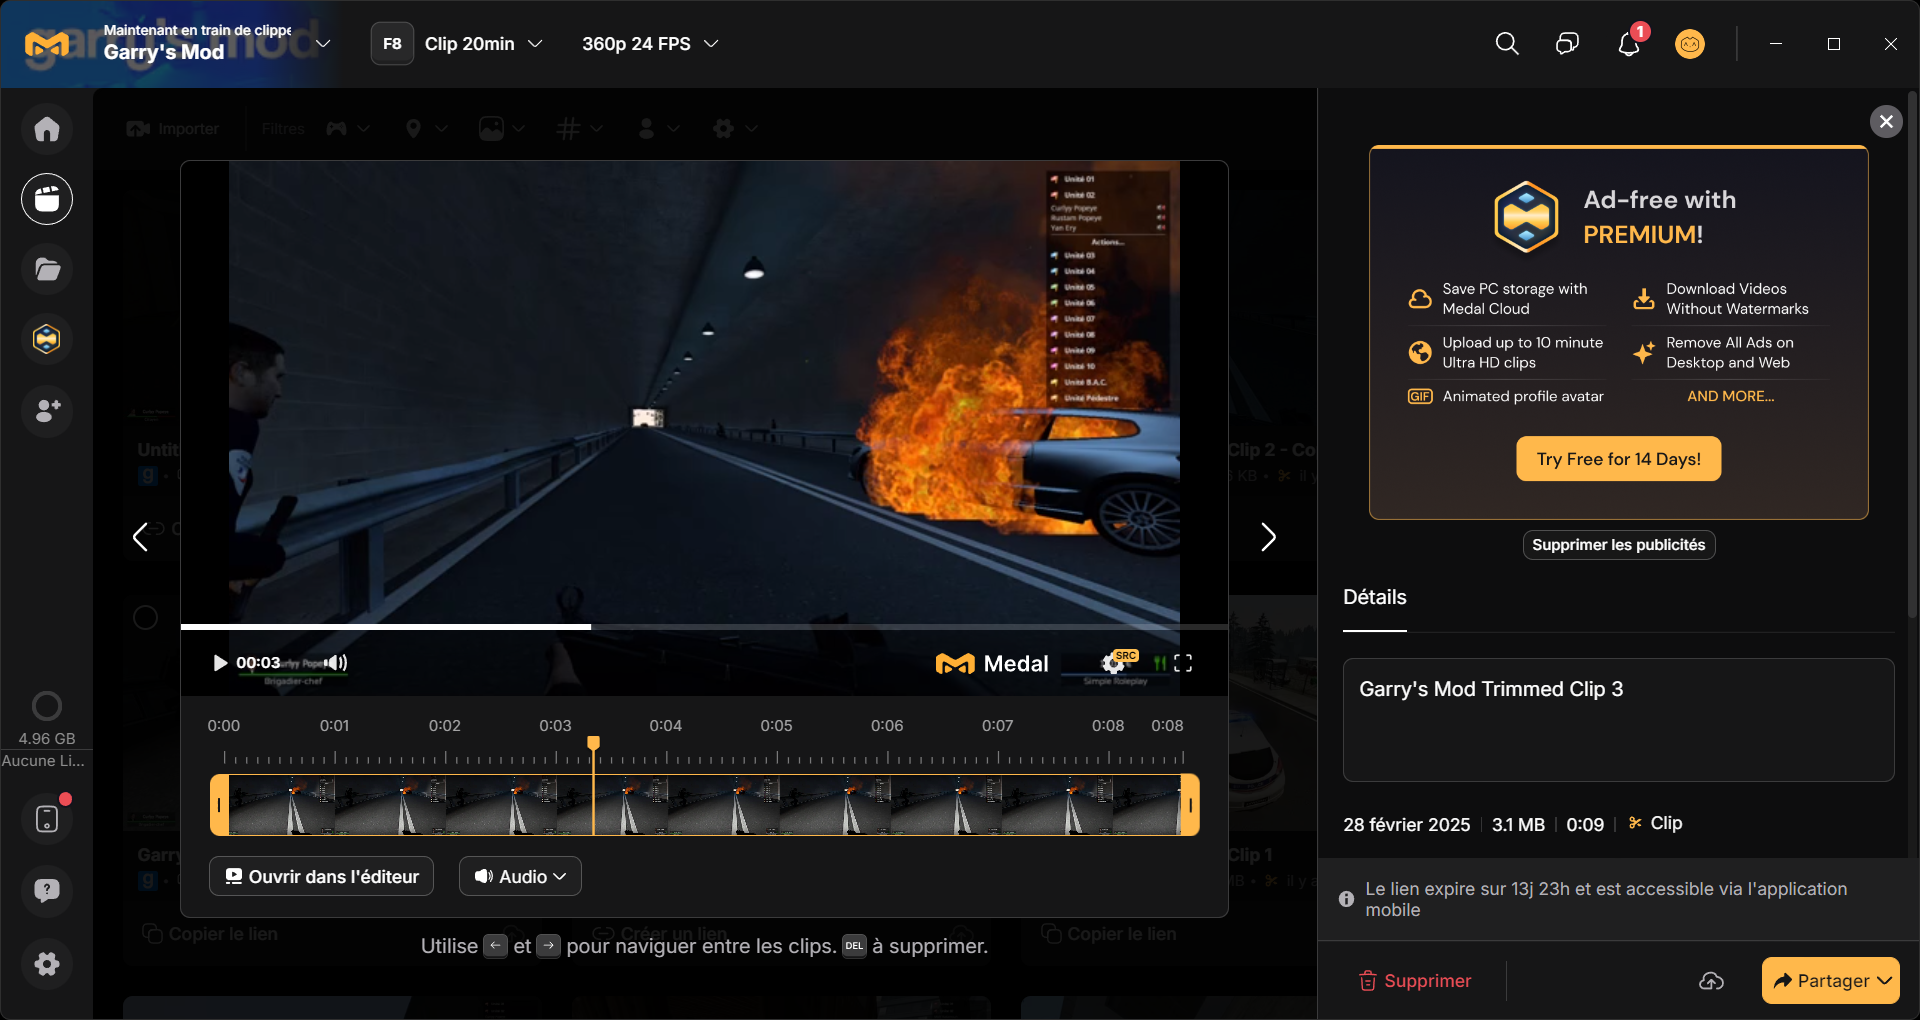Click the Clip type label in details
1920x1020 pixels.
click(1655, 823)
